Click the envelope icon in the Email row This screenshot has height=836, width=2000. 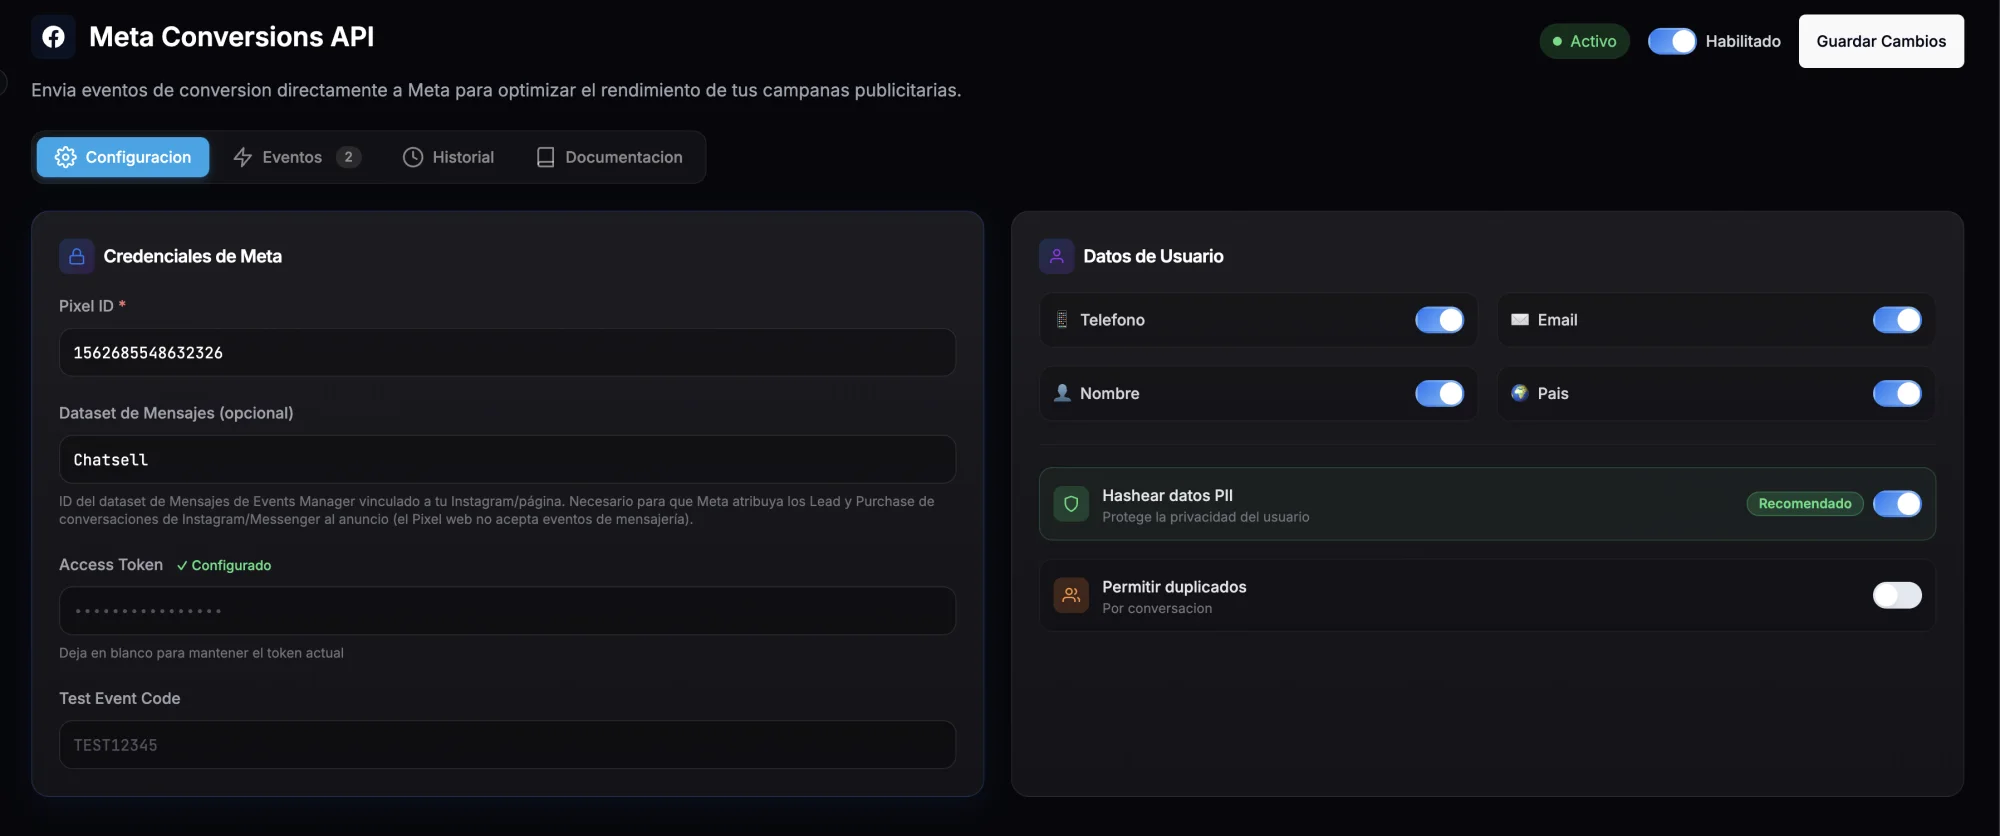coord(1520,320)
